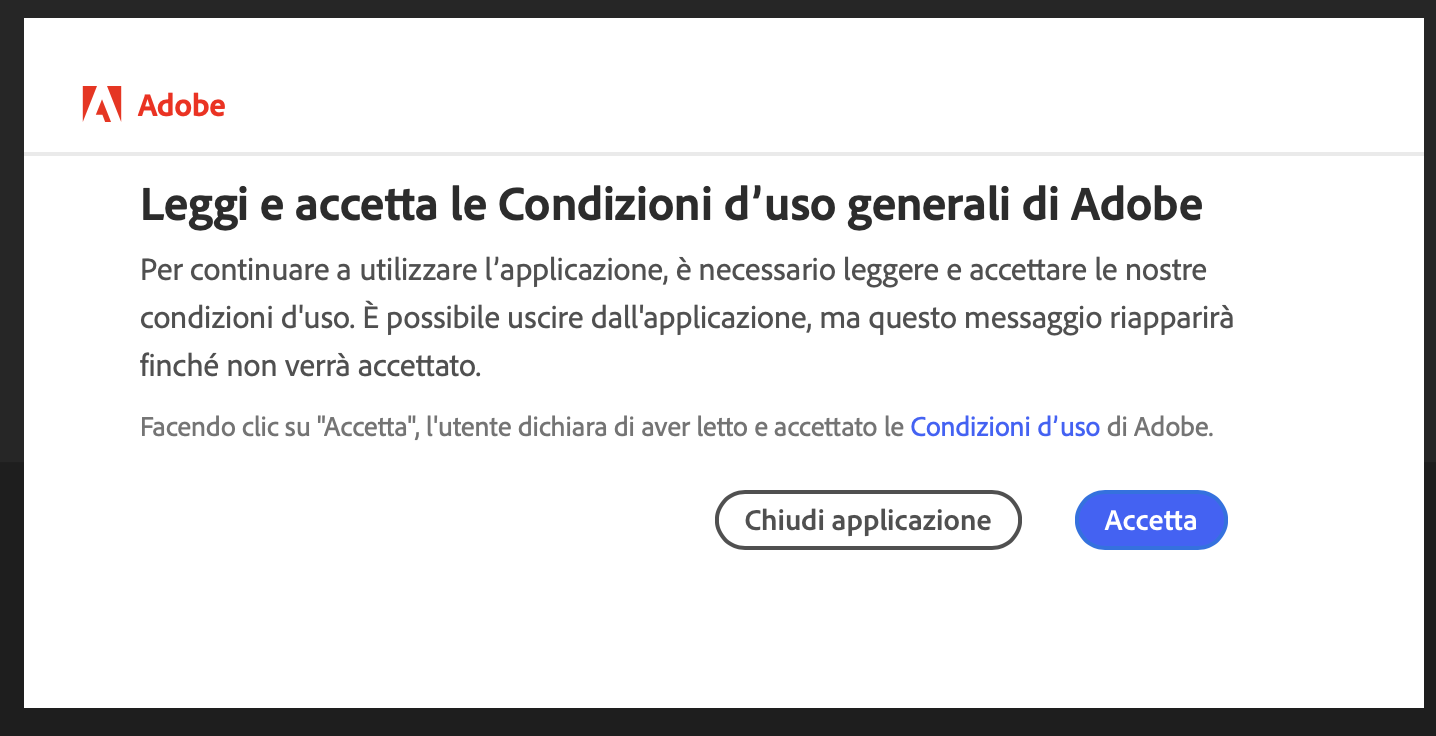Click the paragraph line starting with Per continuare
The image size is (1436, 736).
pyautogui.click(x=673, y=270)
